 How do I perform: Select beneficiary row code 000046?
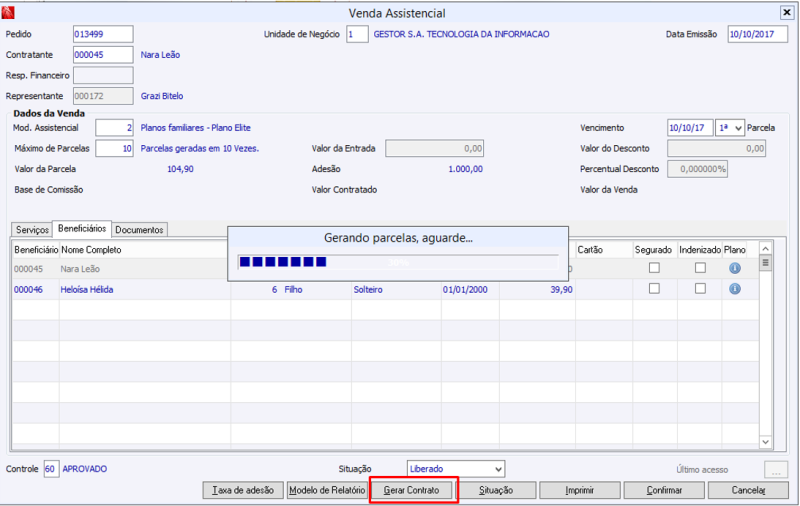coord(29,290)
